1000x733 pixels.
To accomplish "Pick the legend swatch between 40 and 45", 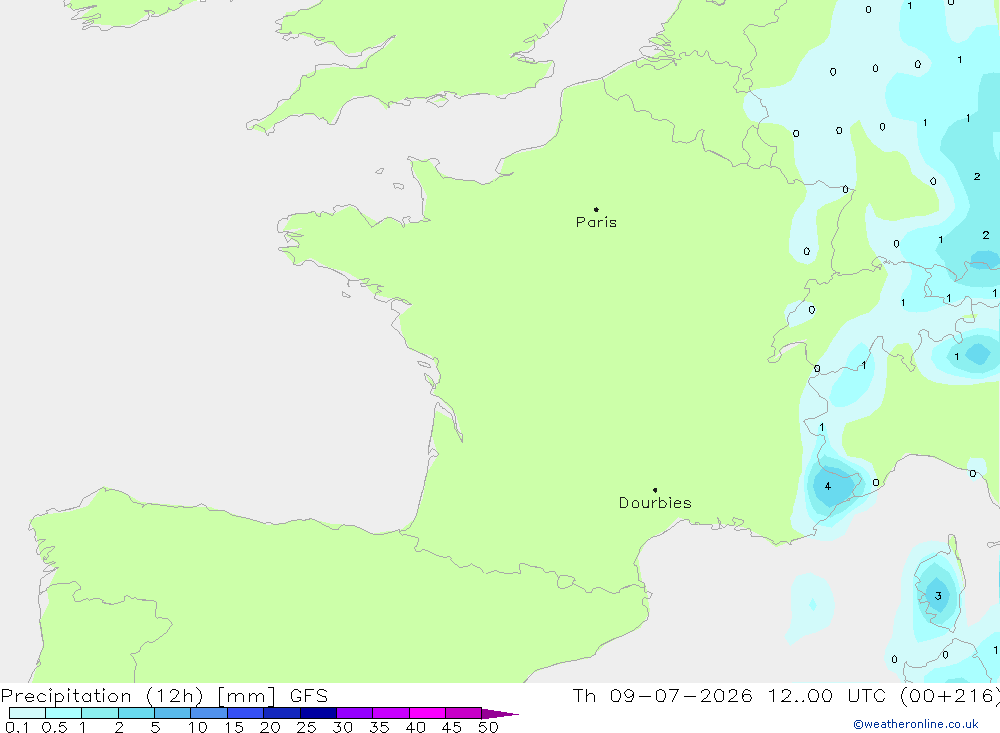I will (x=427, y=713).
